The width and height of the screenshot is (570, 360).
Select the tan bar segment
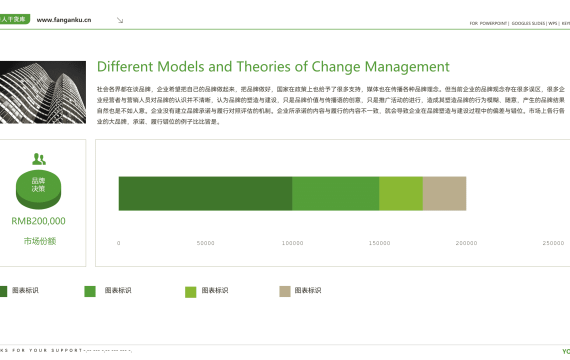tap(445, 193)
